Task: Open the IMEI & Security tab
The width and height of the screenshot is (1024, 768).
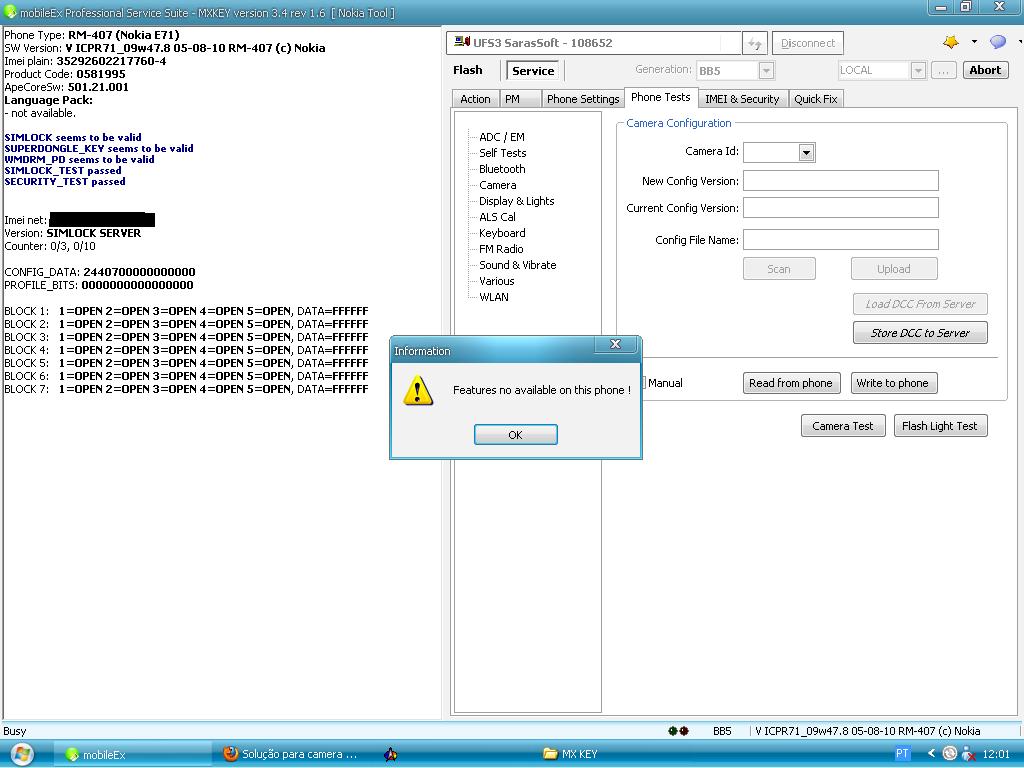Action: [x=742, y=99]
